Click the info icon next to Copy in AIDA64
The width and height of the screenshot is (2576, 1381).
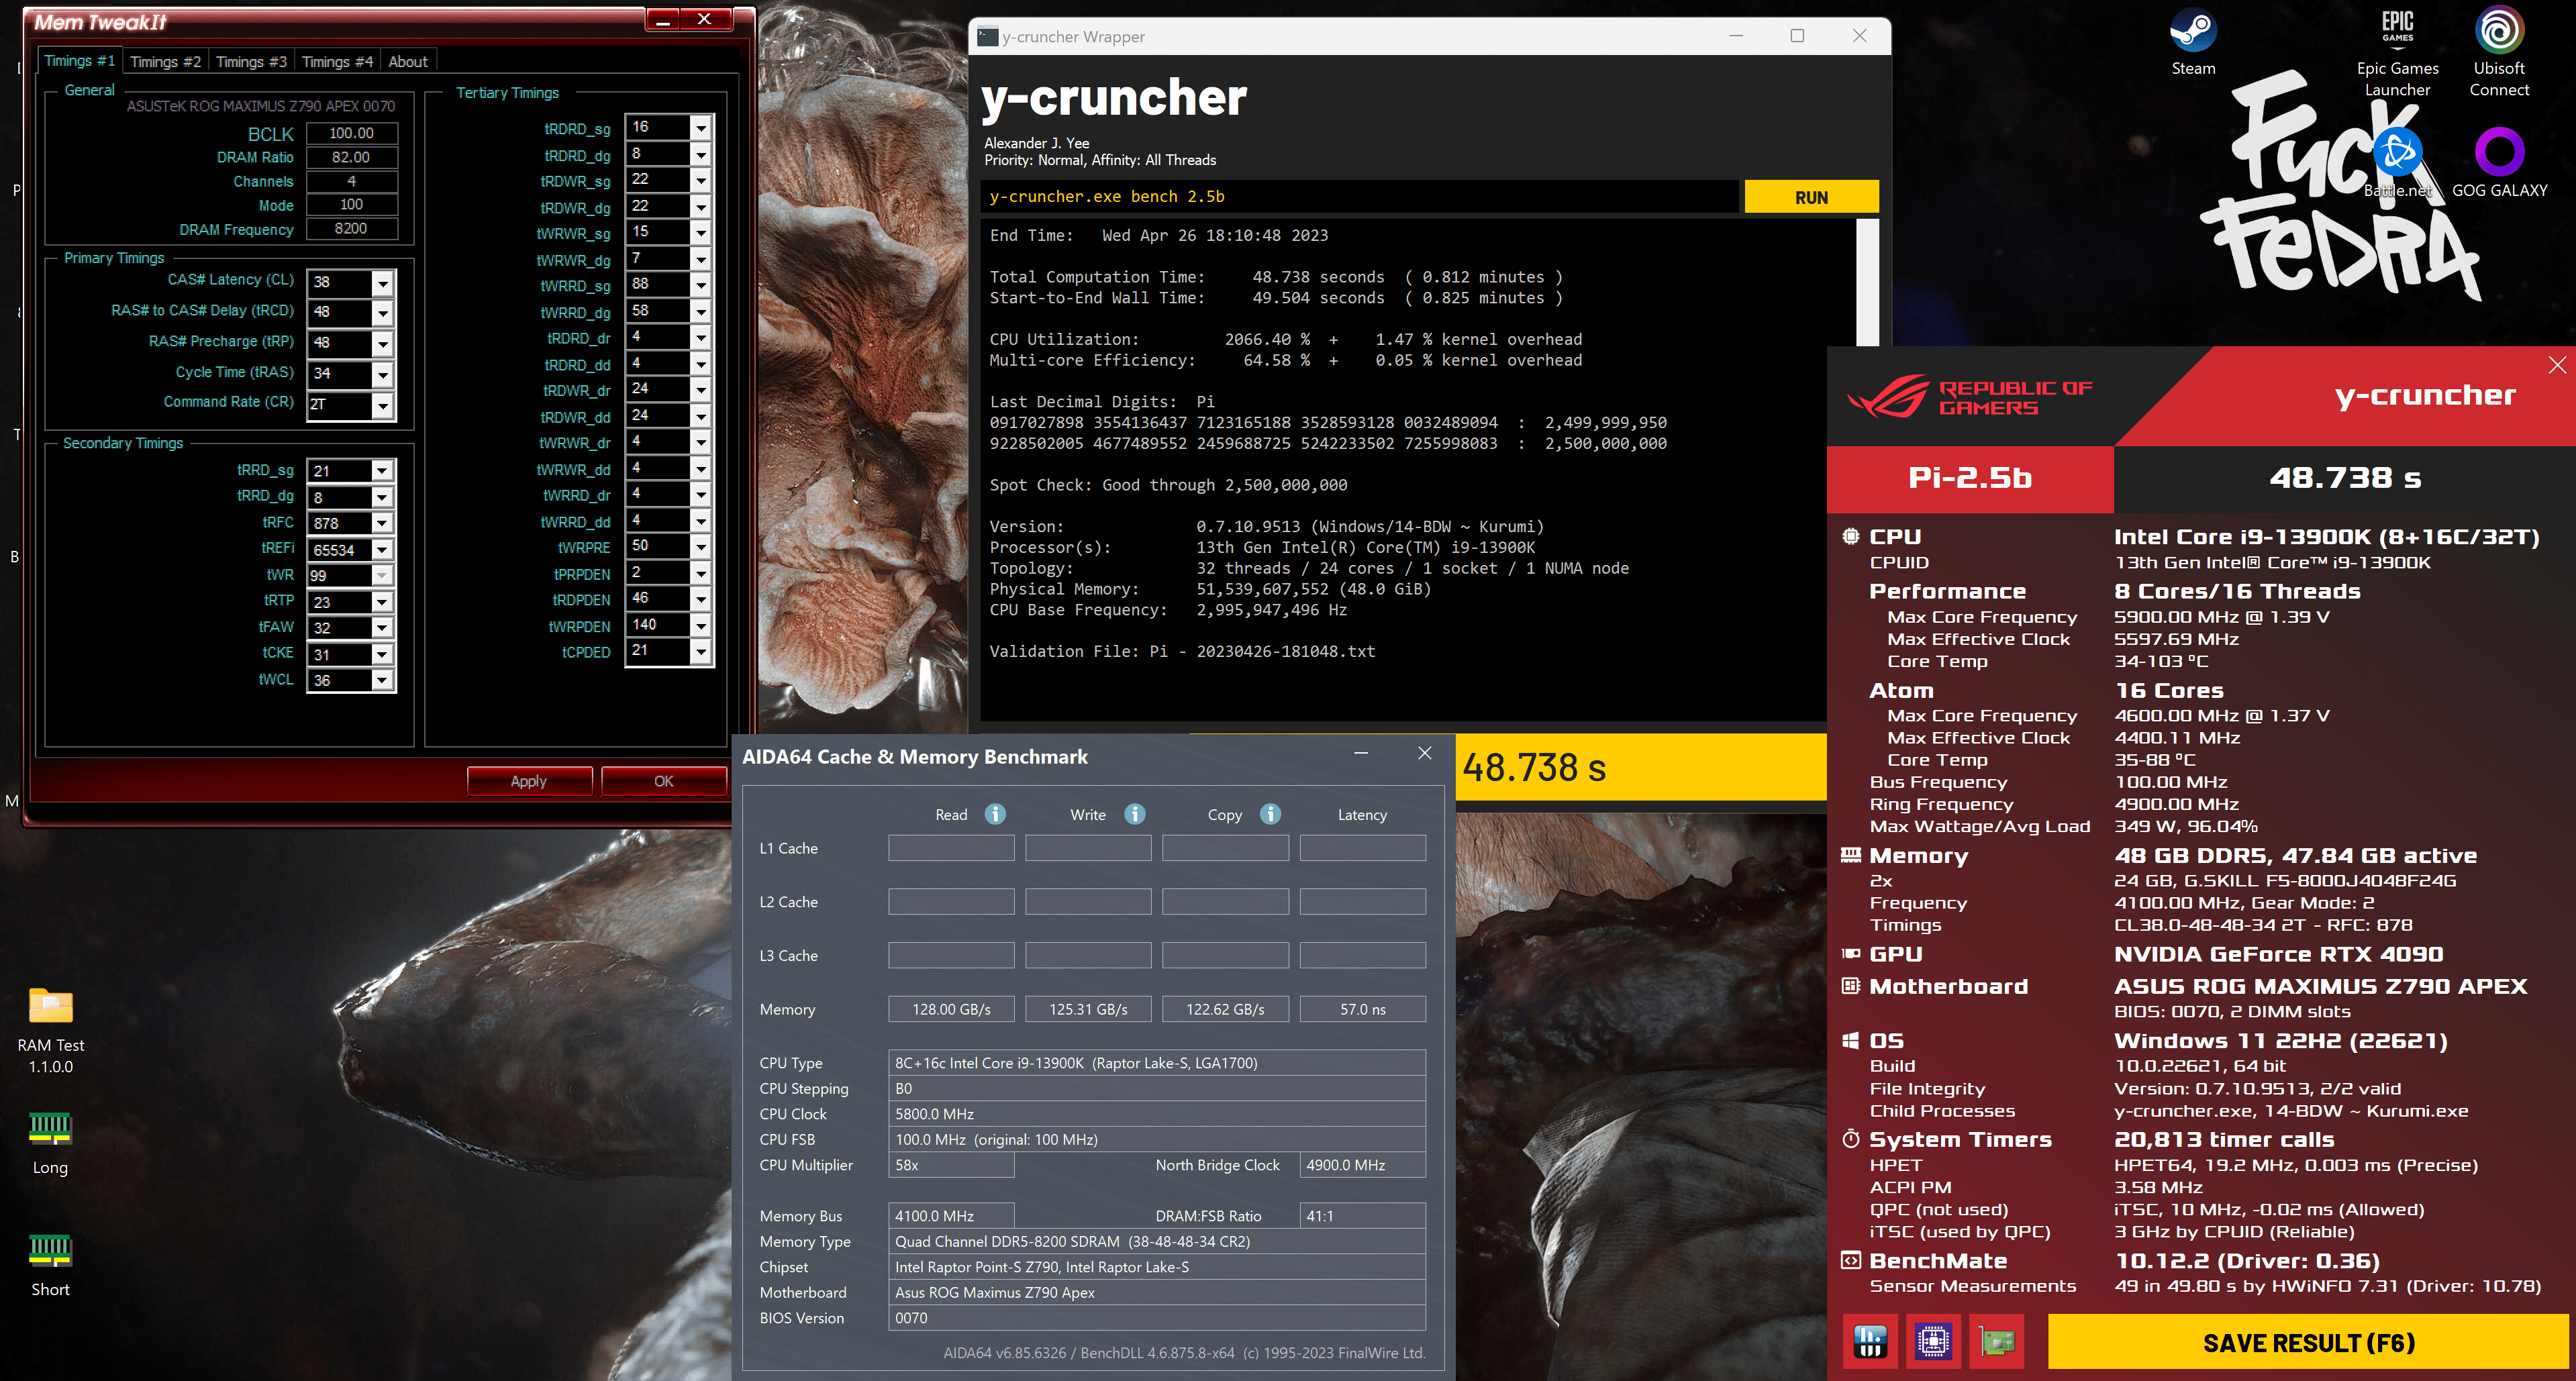point(1270,814)
